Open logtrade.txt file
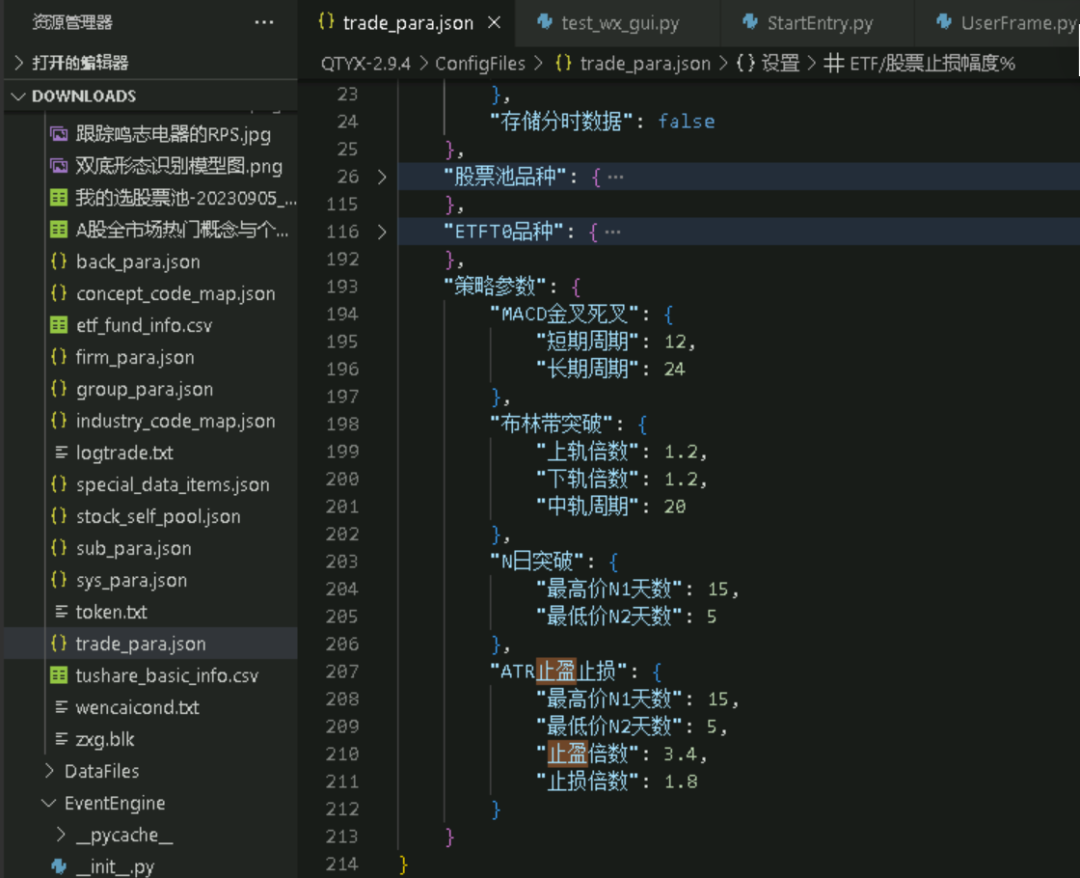This screenshot has height=878, width=1080. click(125, 452)
